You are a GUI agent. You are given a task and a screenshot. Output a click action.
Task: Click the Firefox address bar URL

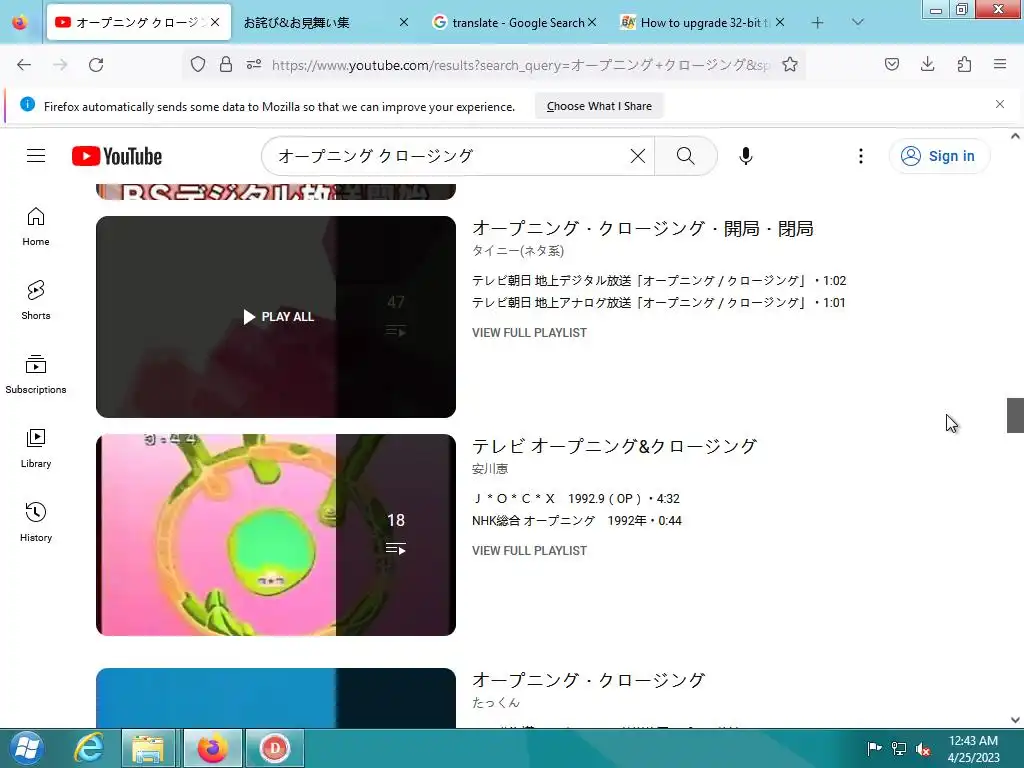[520, 65]
